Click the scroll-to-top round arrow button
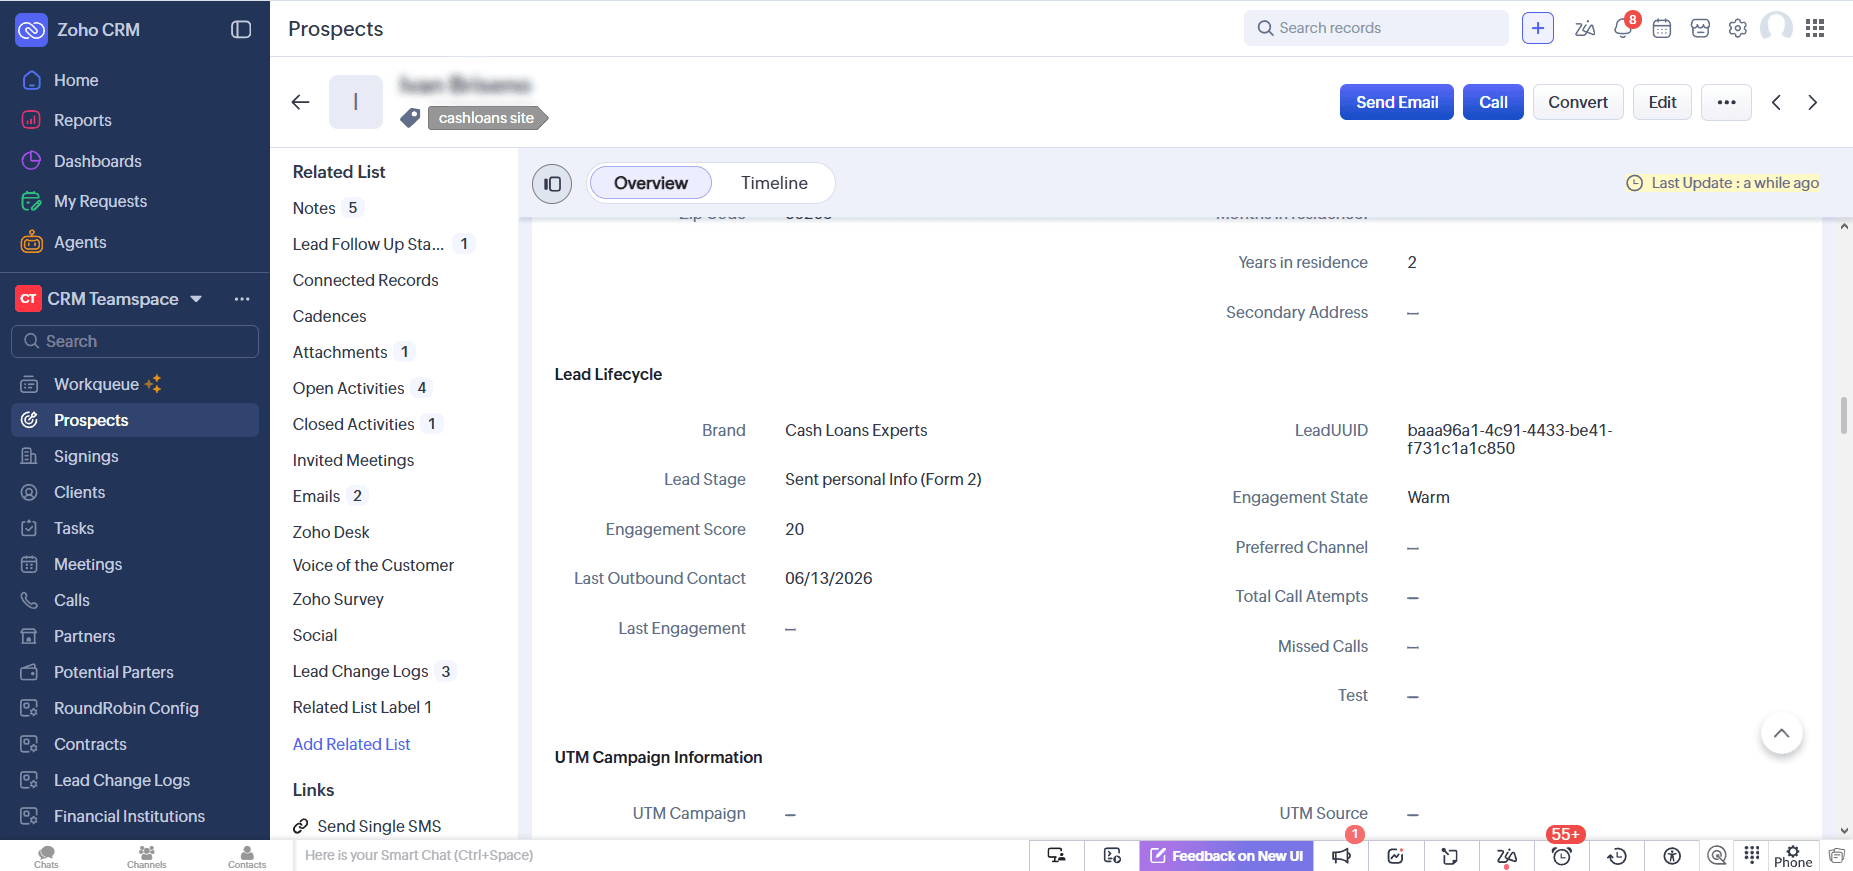The width and height of the screenshot is (1853, 871). click(1781, 733)
